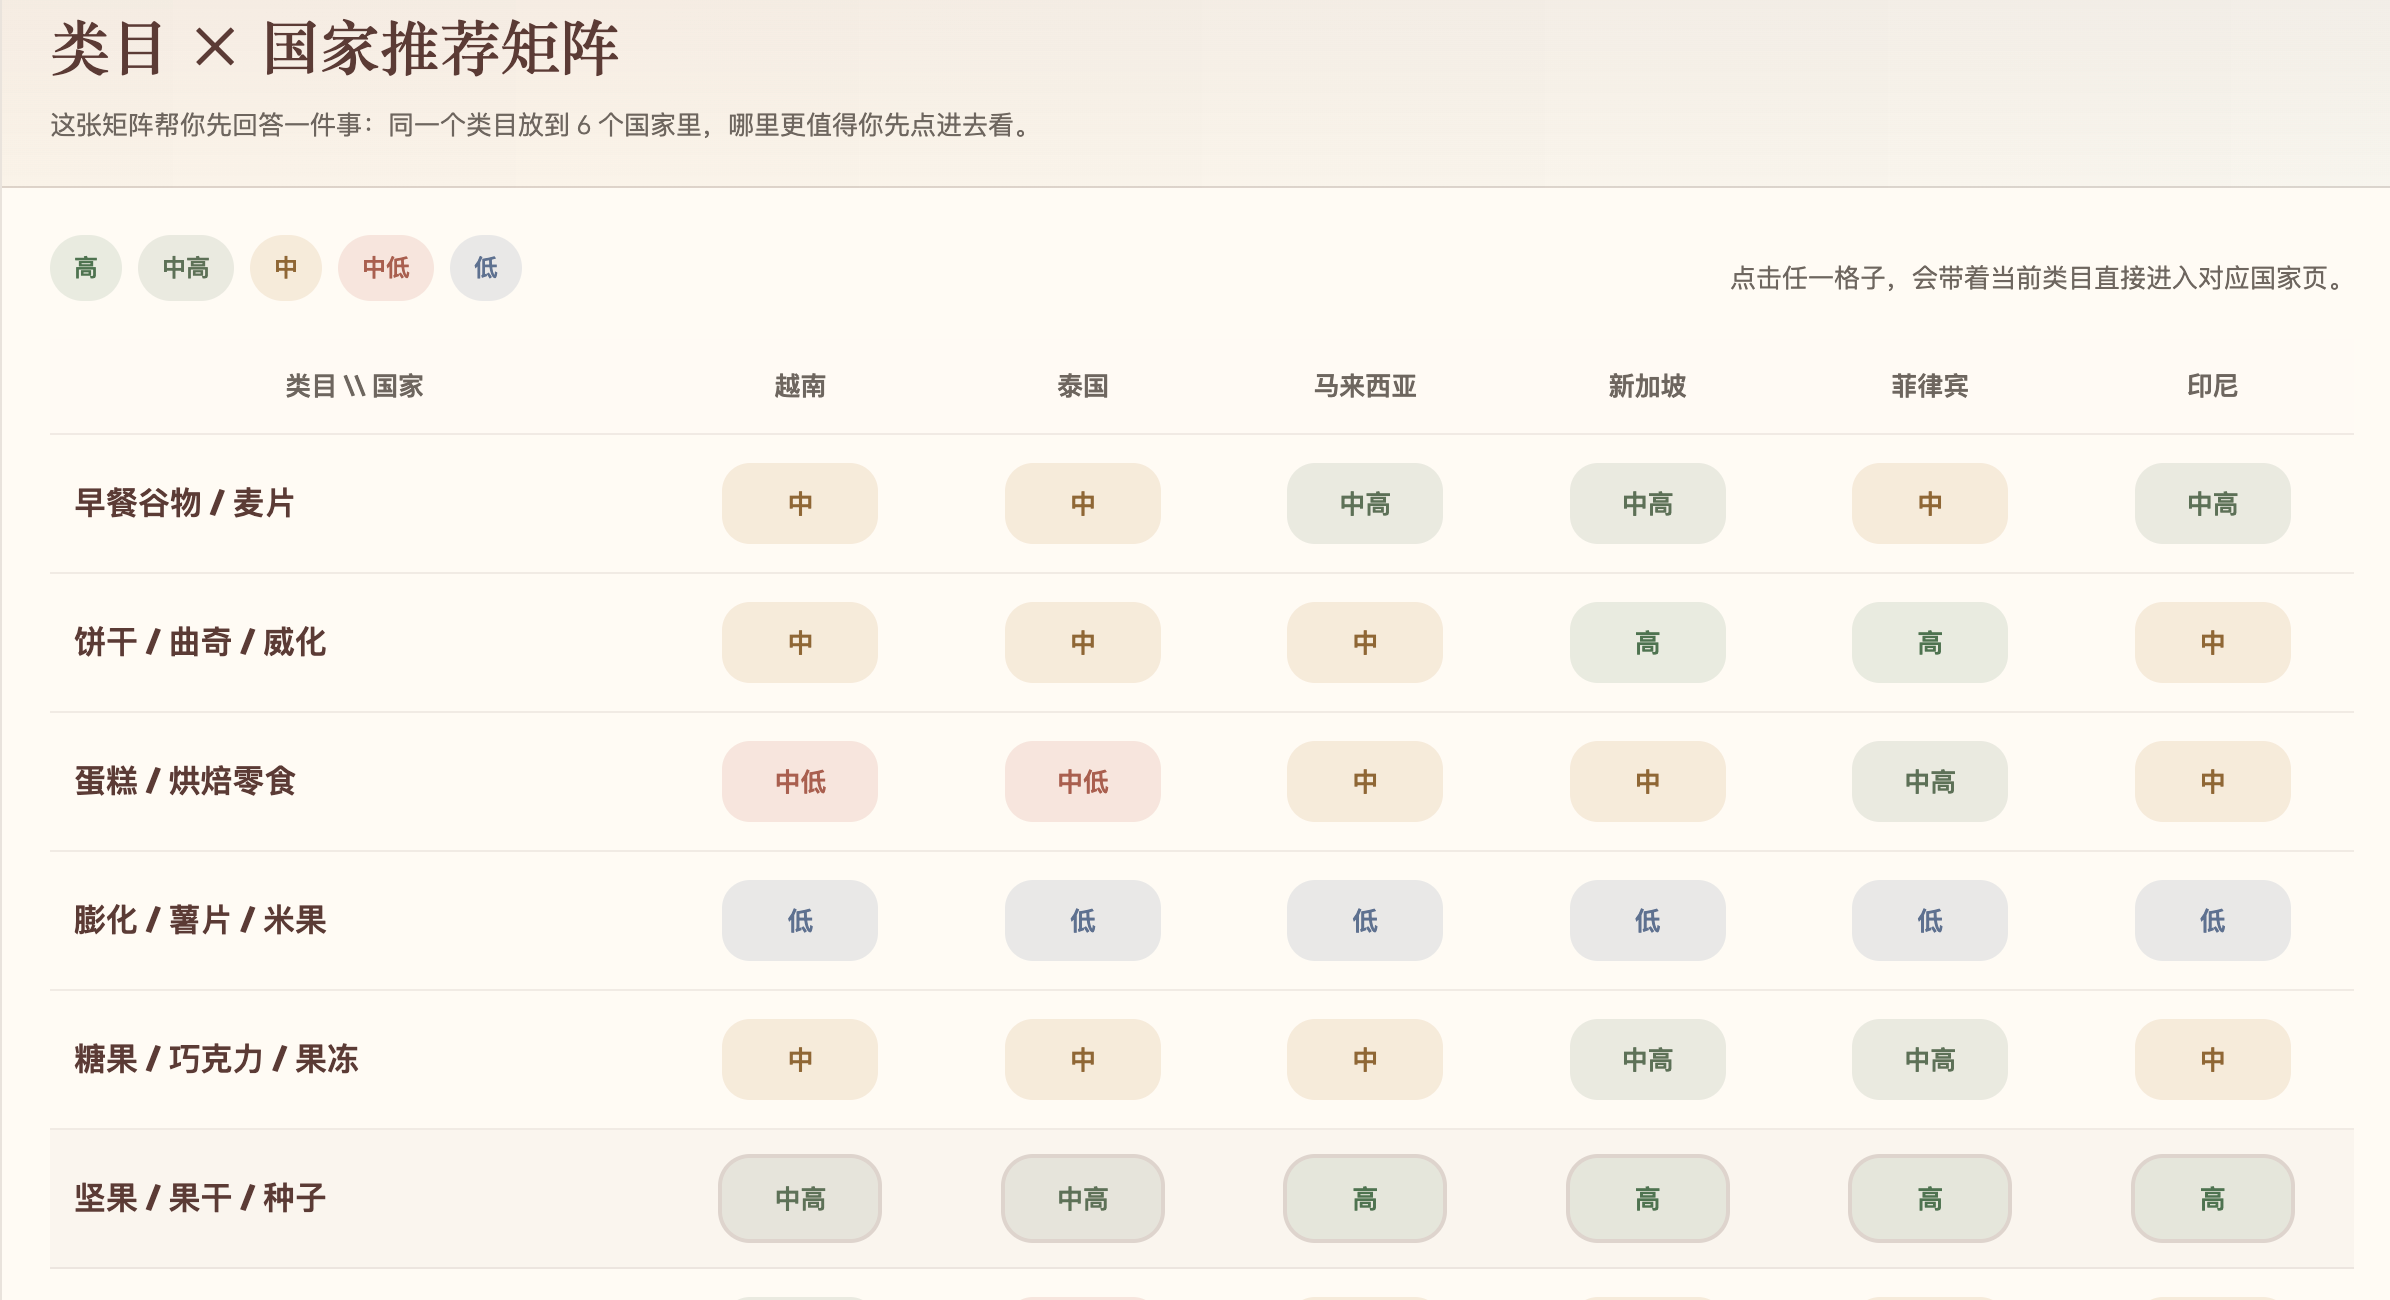This screenshot has height=1300, width=2390.
Task: Open 糖果 / 巧克力 / 果冻 cell for 新加坡
Action: pyautogui.click(x=1647, y=1059)
